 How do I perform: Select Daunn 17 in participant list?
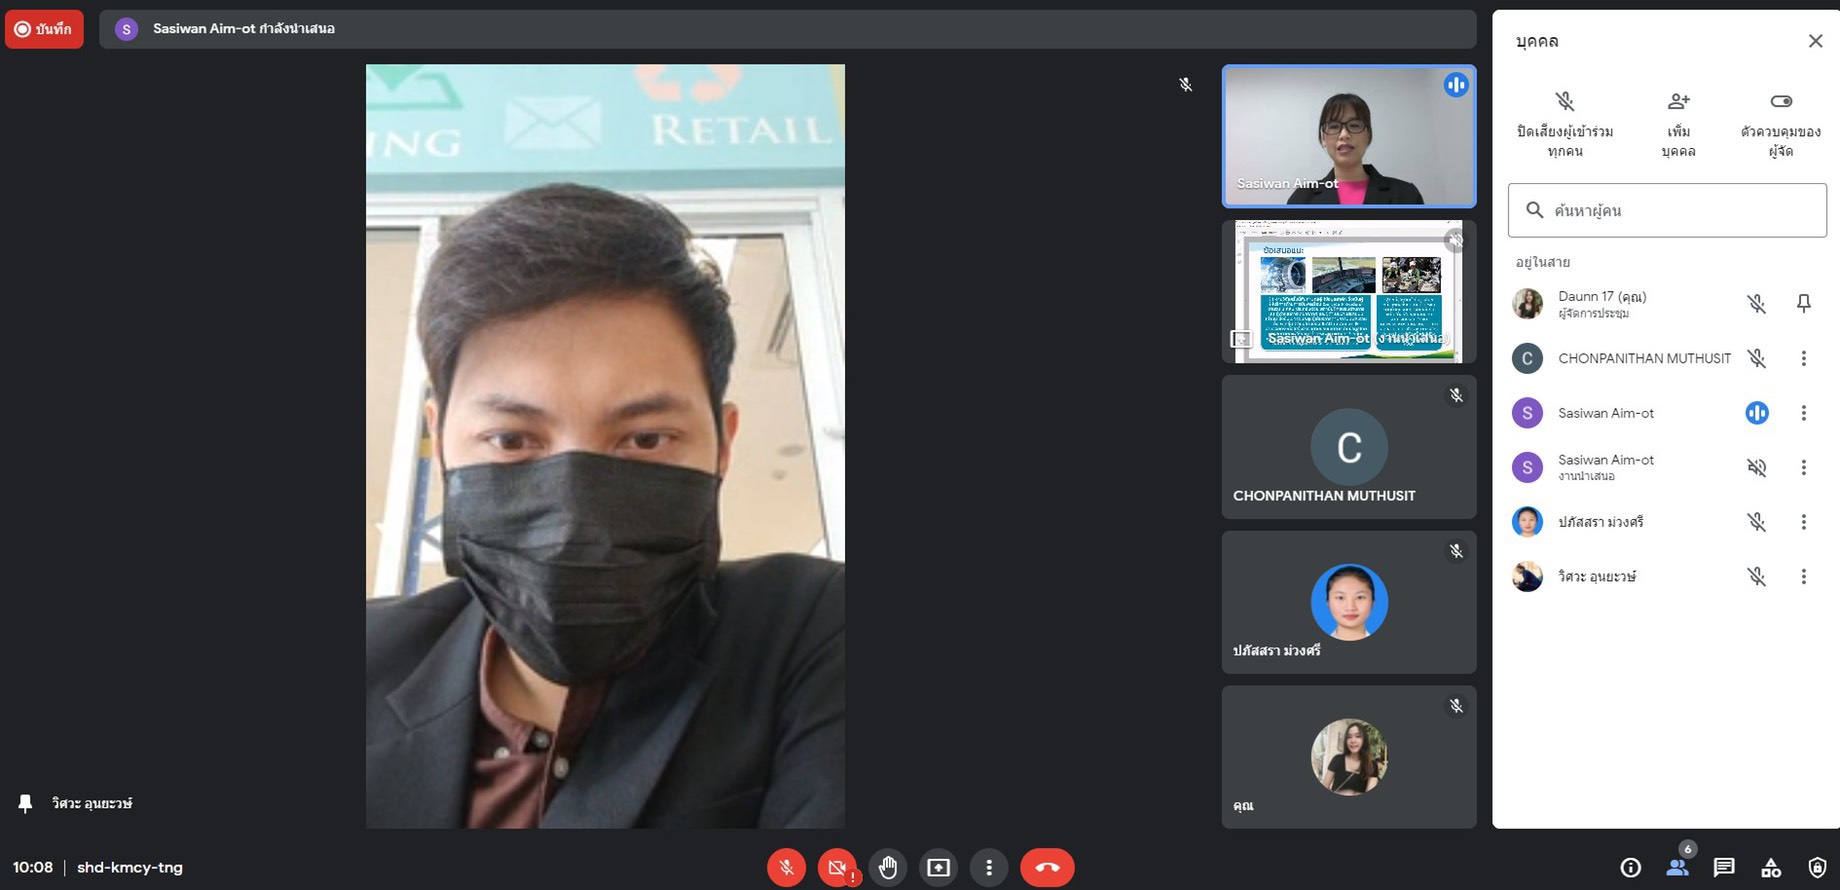(x=1601, y=303)
